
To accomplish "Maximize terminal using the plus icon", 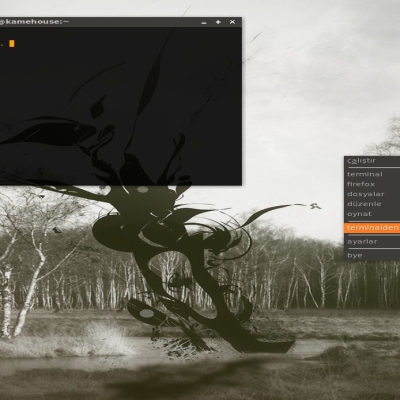I will 218,22.
